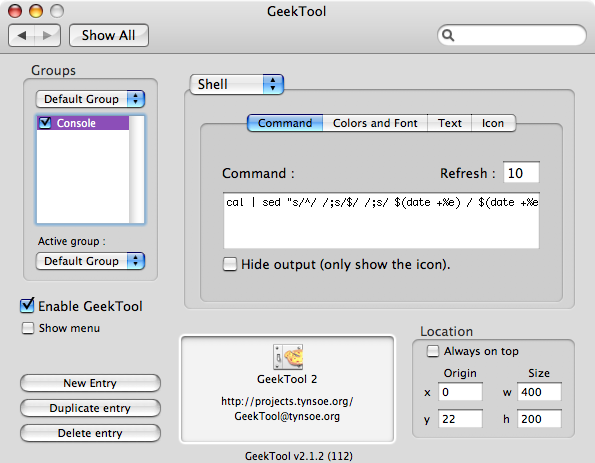Switch to the Colors and Font tab
Screen dimensions: 595x463
coord(375,123)
